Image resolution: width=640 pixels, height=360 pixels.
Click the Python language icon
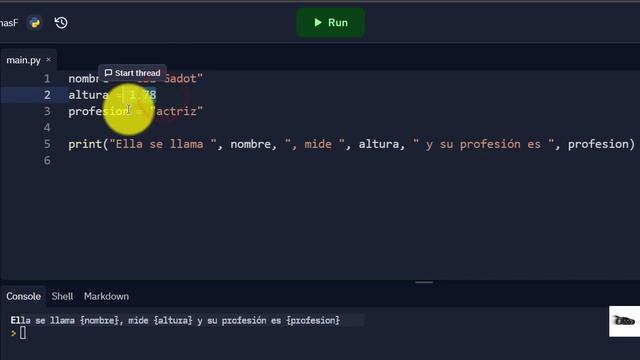pyautogui.click(x=35, y=23)
